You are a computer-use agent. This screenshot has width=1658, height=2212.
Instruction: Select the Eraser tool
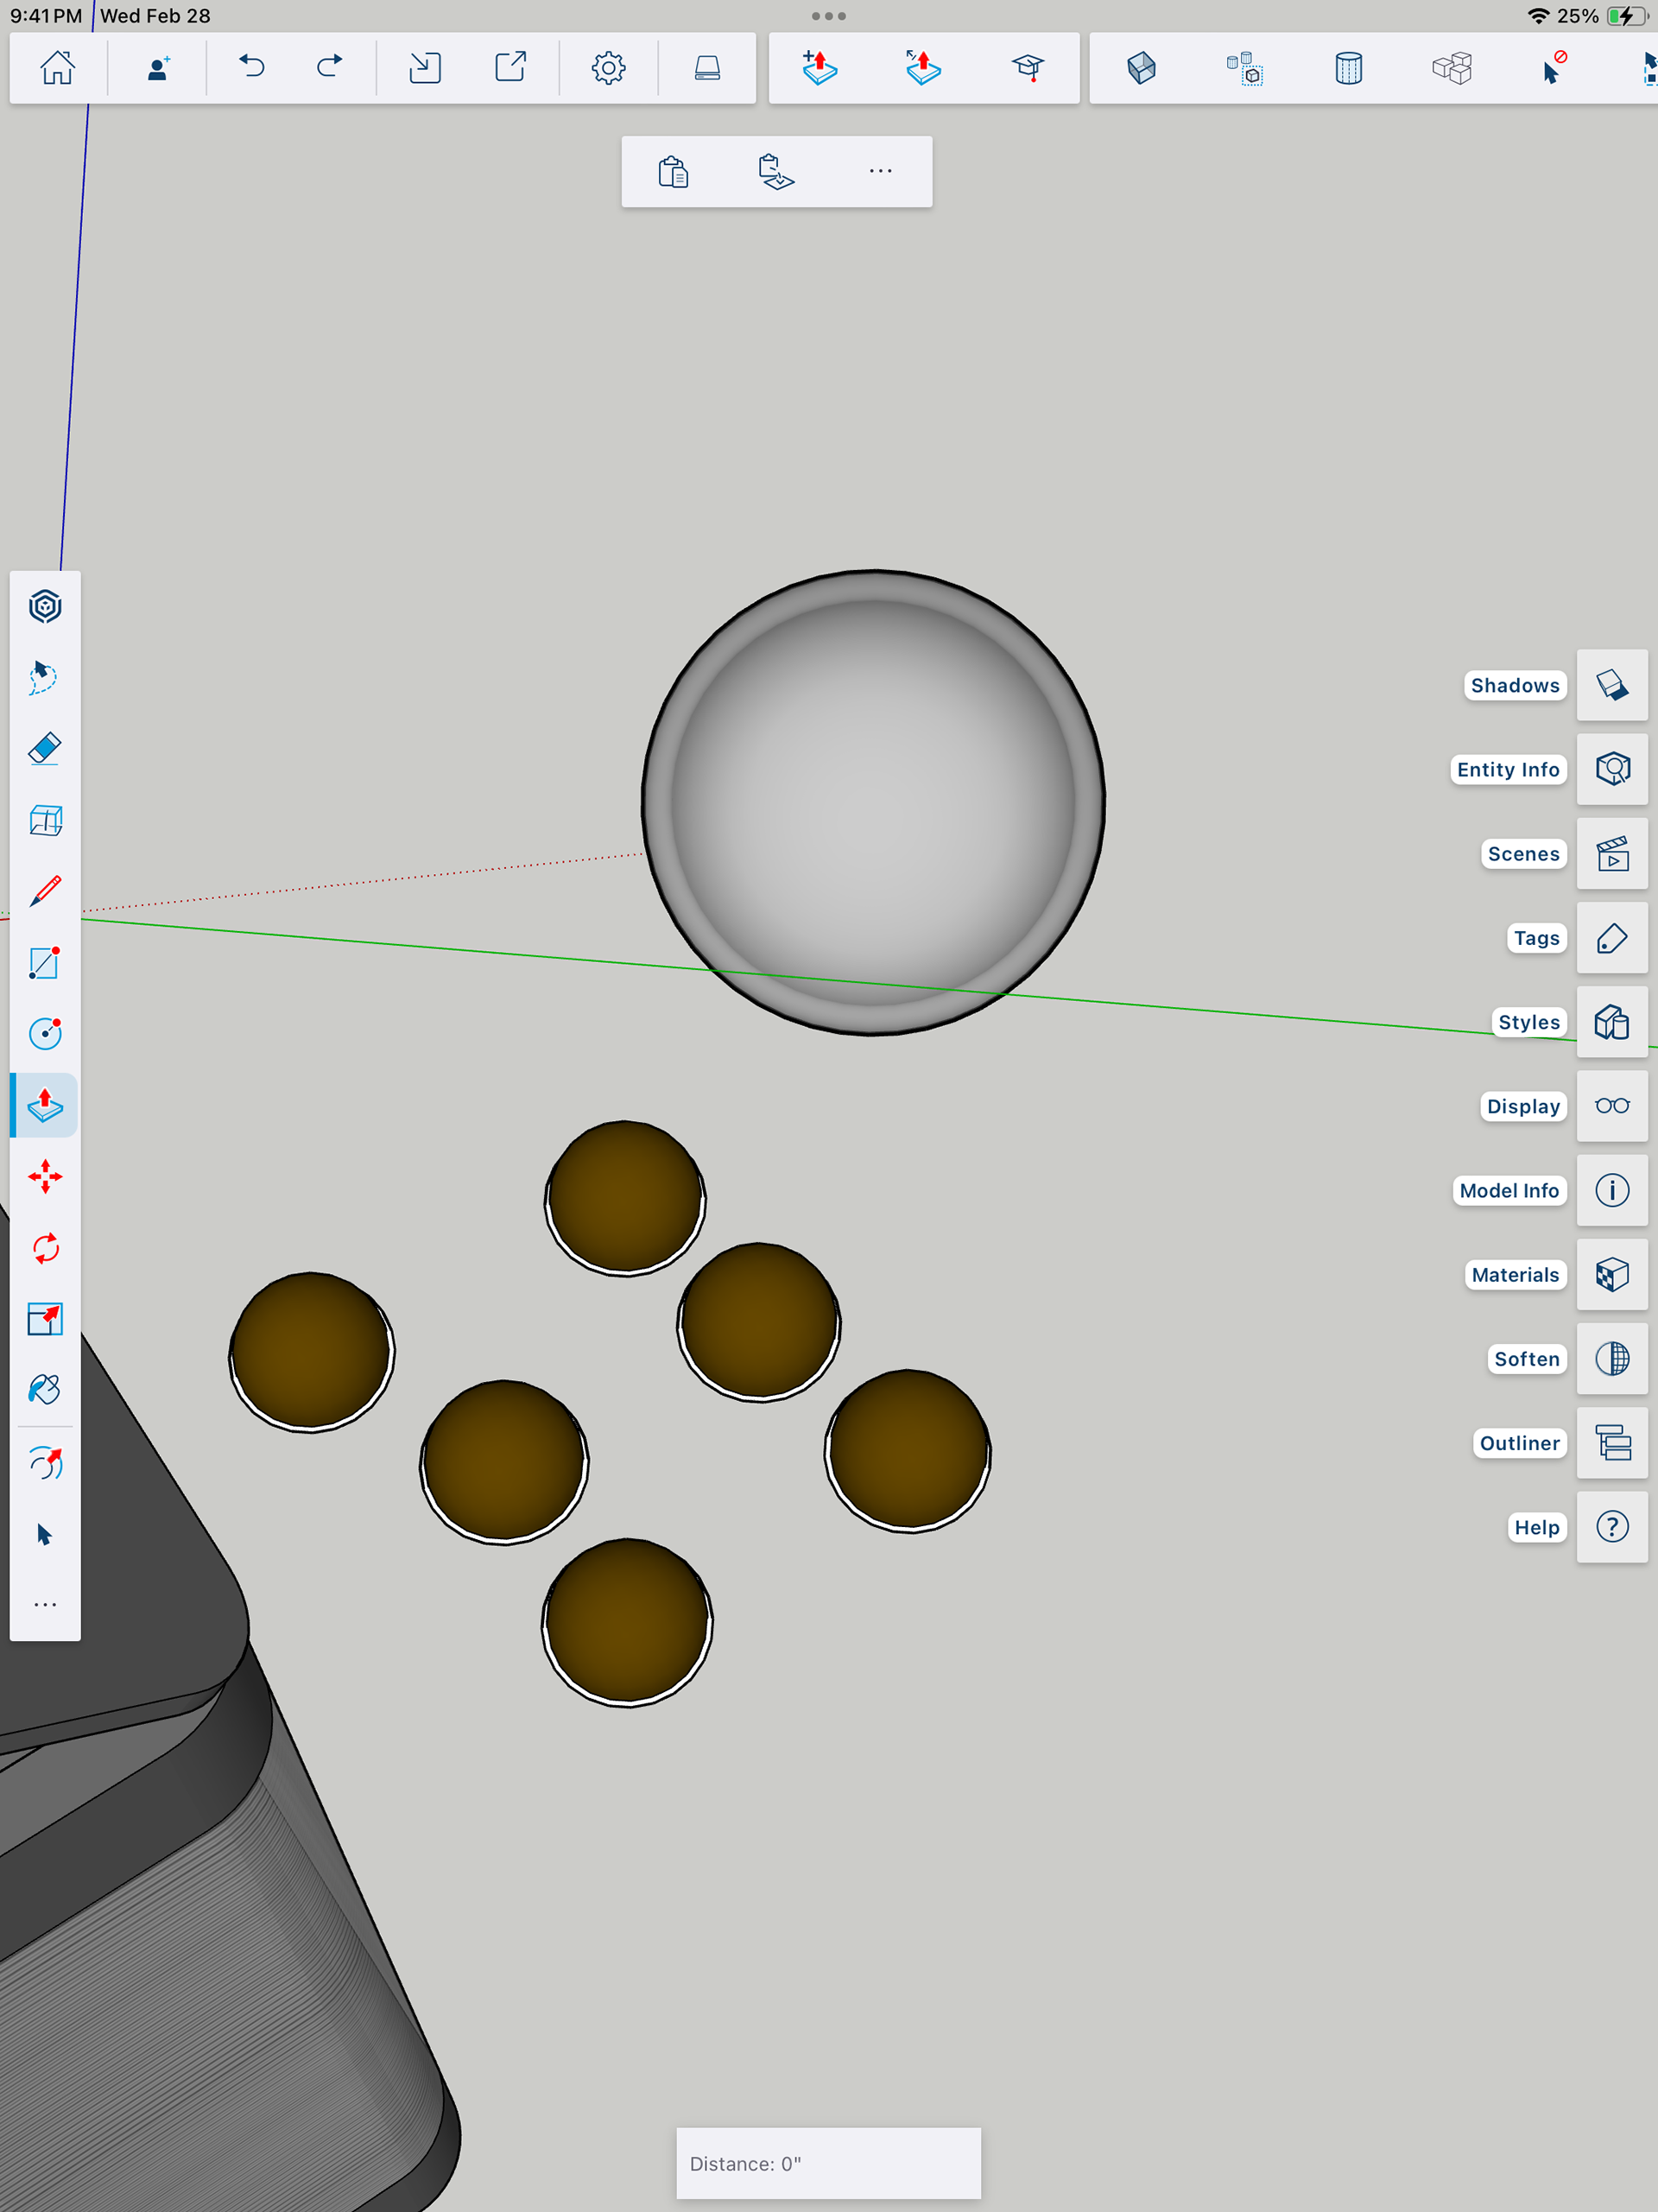point(45,749)
